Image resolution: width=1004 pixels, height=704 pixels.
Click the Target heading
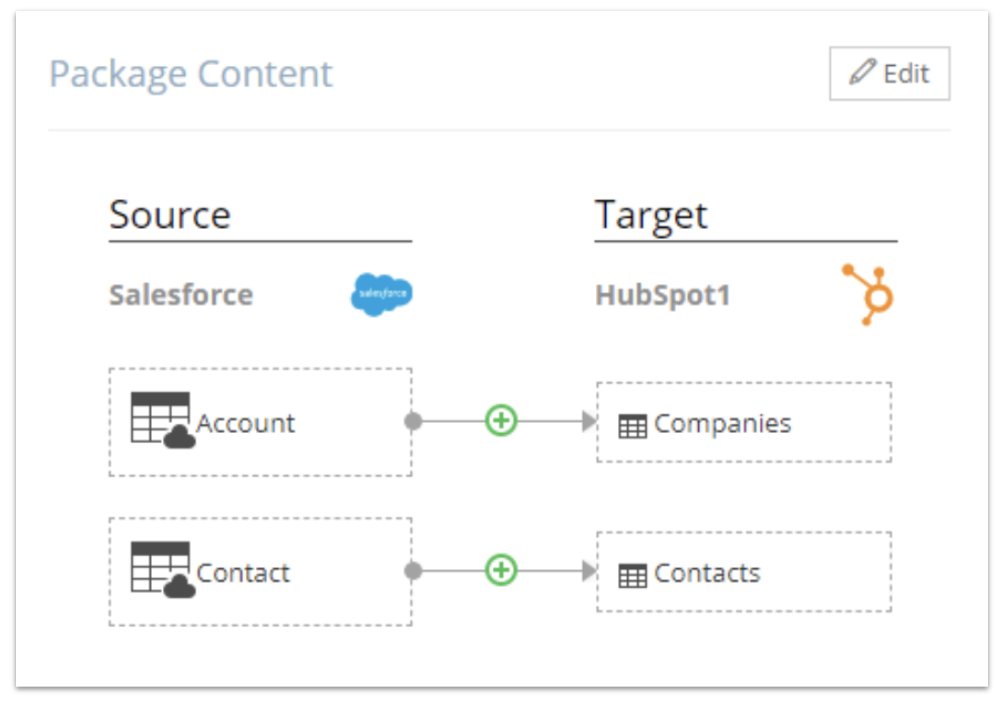click(651, 215)
